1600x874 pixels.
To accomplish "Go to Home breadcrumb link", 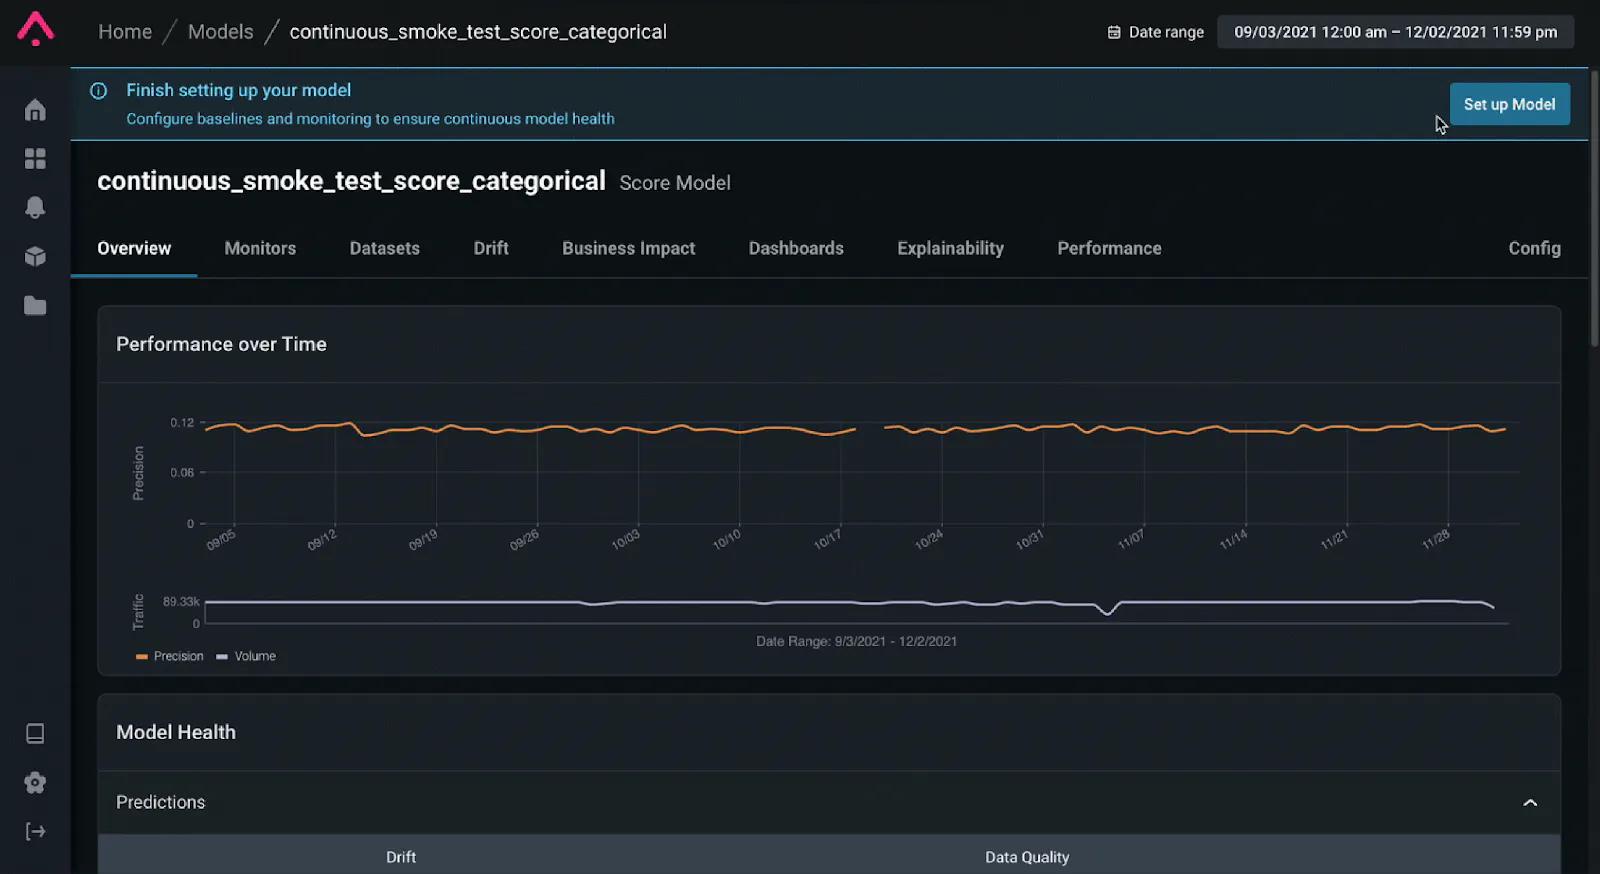I will pos(125,32).
